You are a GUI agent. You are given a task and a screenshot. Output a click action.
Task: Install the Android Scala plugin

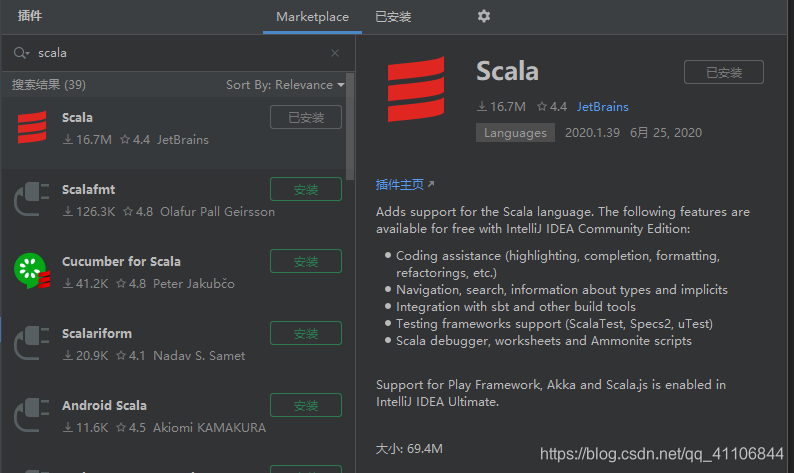306,405
